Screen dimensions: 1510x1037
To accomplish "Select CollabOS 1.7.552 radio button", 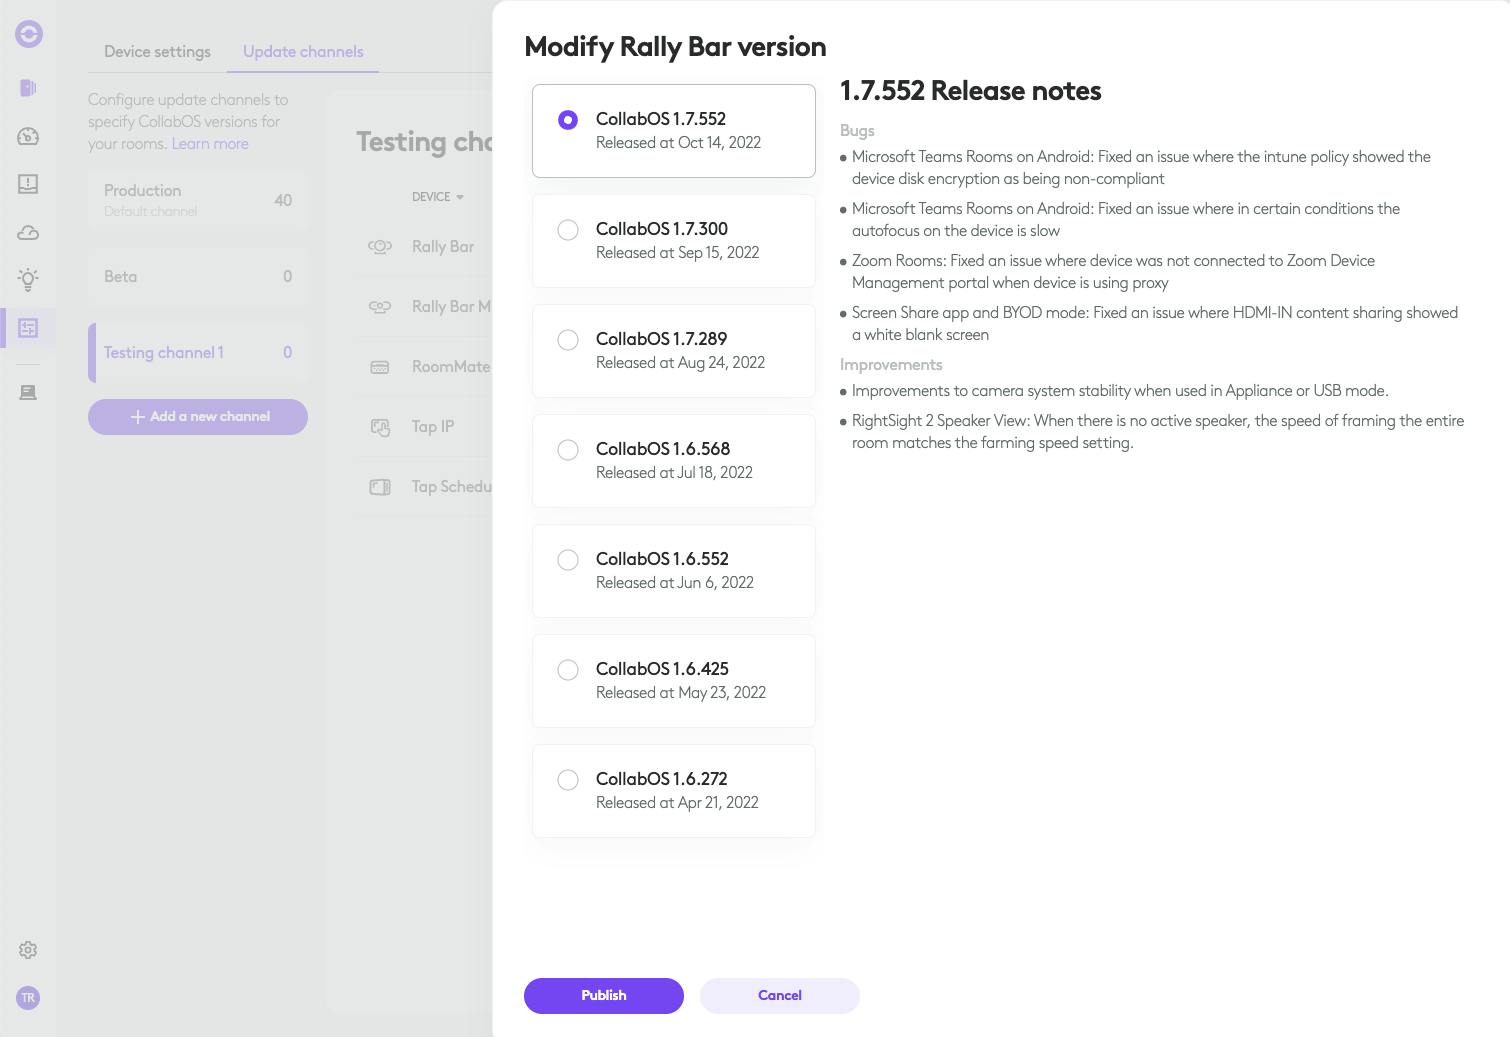I will click(x=568, y=120).
